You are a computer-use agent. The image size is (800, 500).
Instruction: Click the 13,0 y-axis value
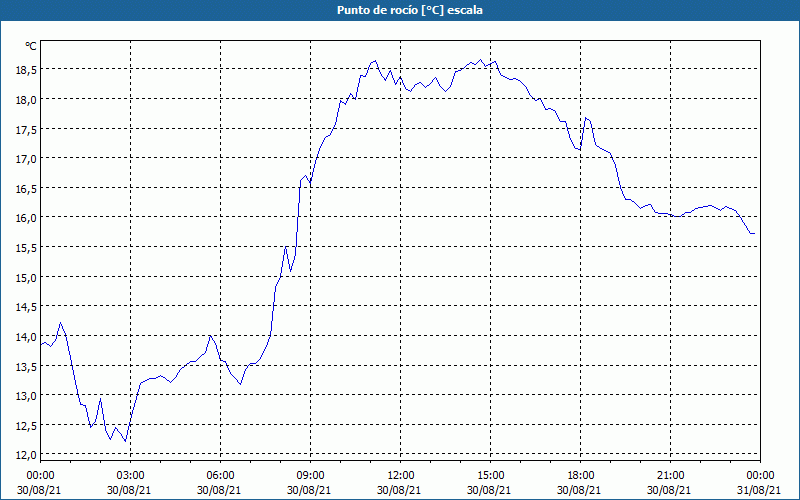(26, 396)
